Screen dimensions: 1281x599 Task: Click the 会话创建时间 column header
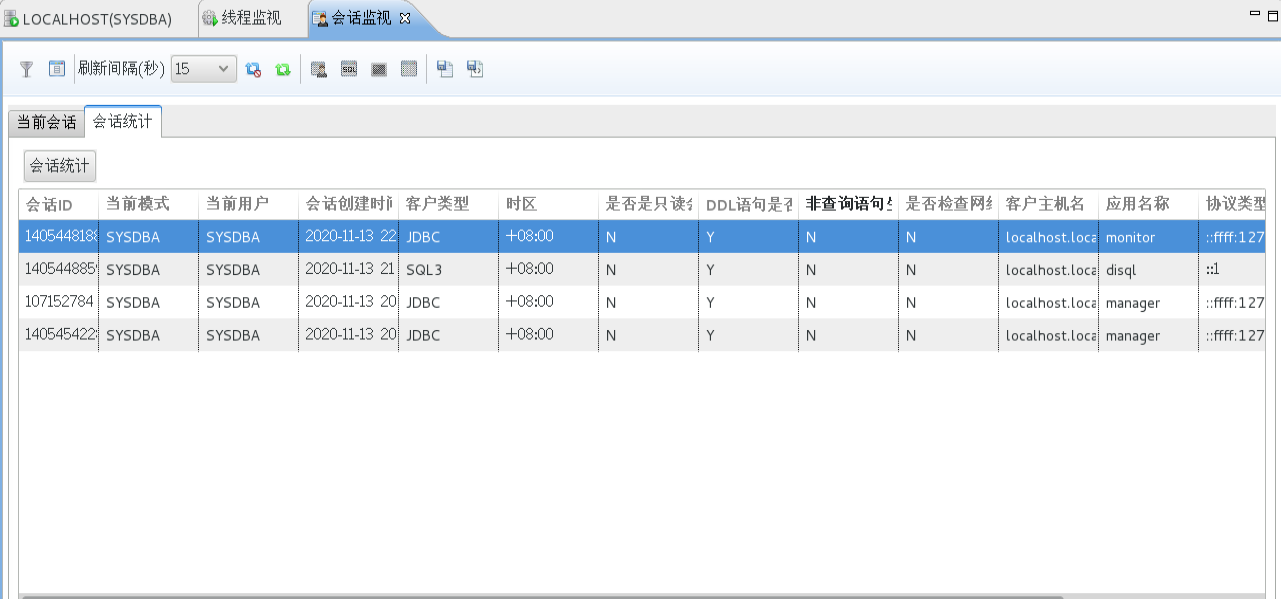(x=348, y=204)
